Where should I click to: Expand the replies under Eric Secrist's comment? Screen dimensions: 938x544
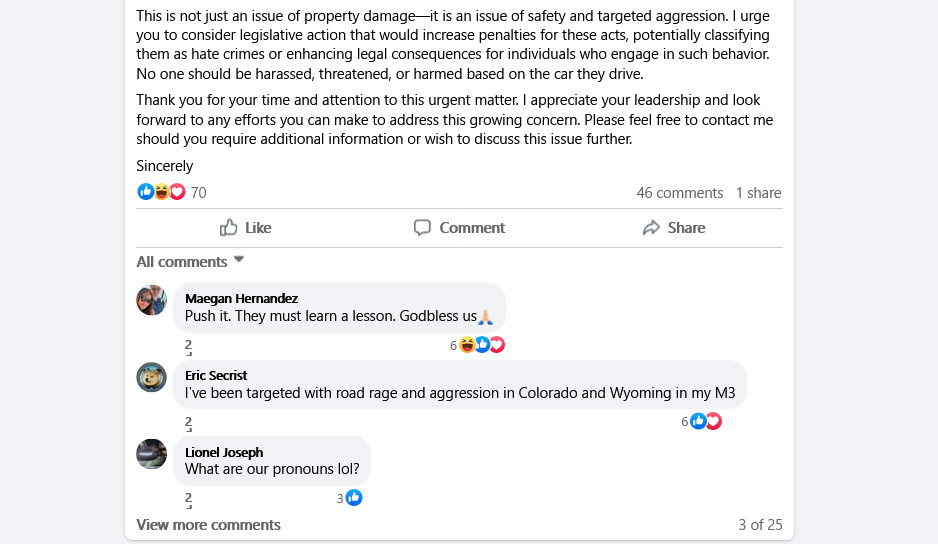tap(188, 423)
